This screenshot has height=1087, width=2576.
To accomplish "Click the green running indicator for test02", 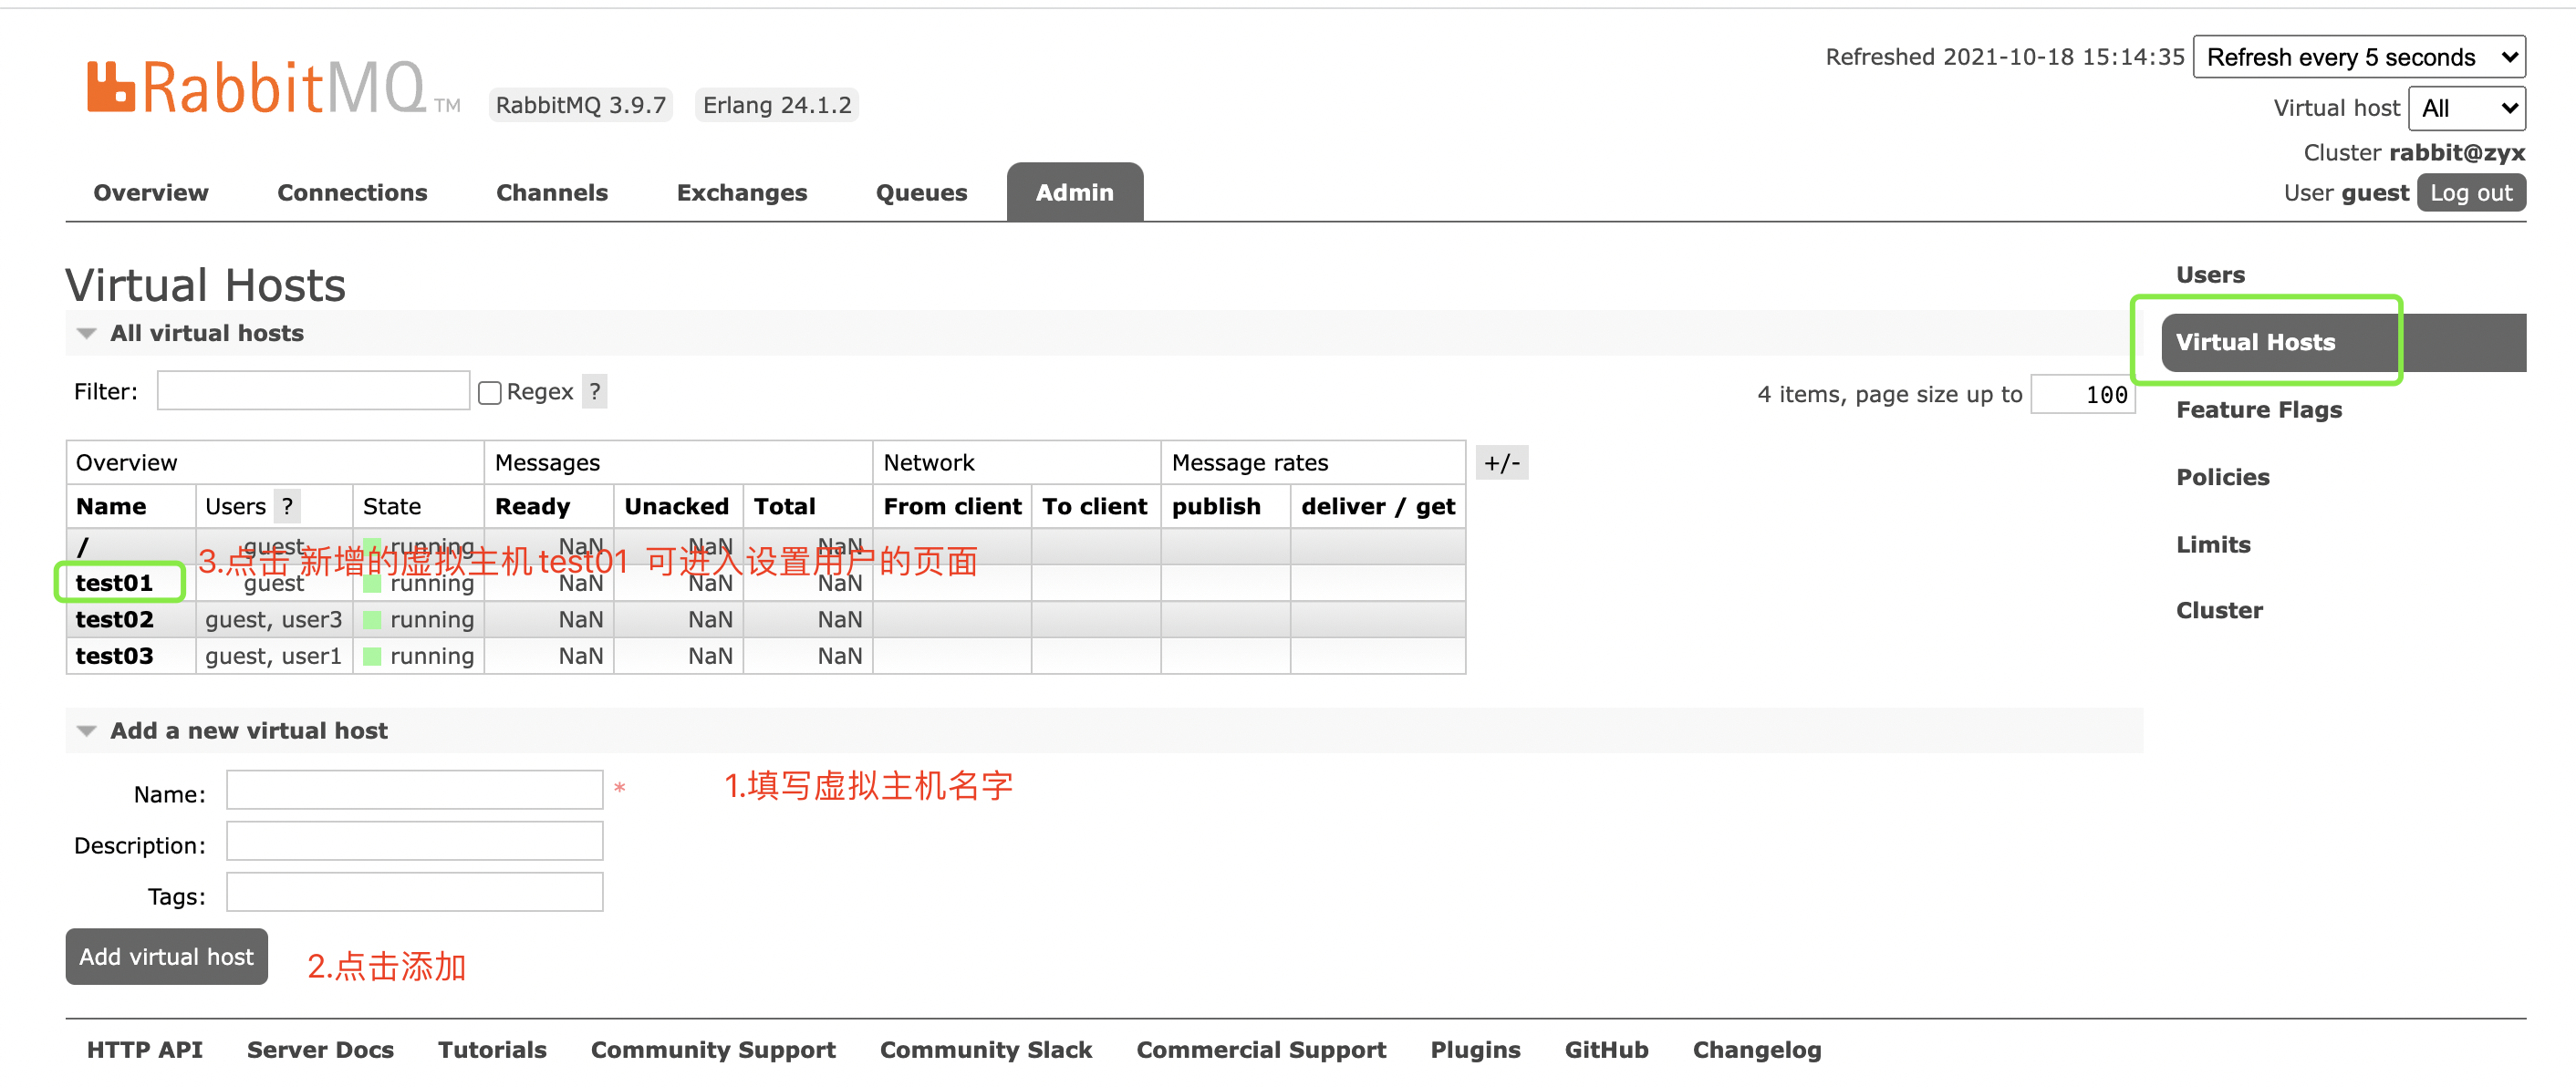I will point(372,620).
